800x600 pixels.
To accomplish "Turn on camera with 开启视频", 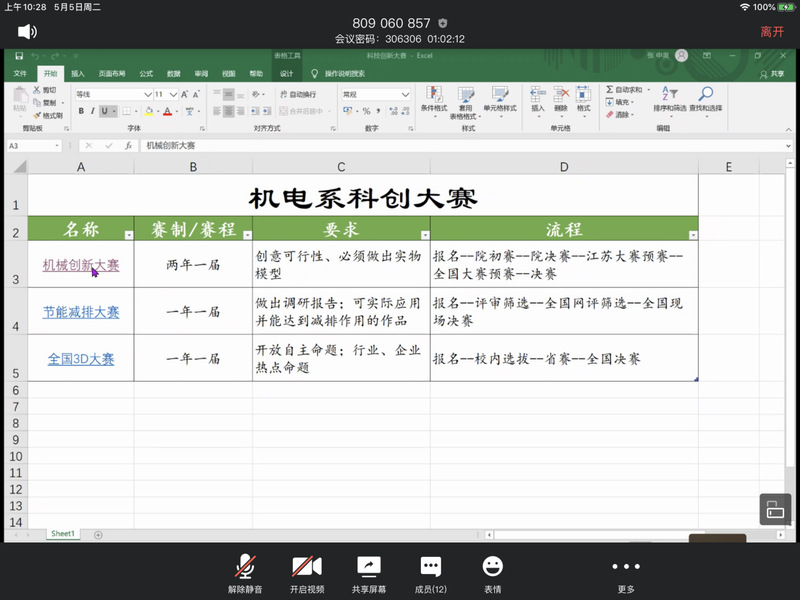I will tap(307, 573).
